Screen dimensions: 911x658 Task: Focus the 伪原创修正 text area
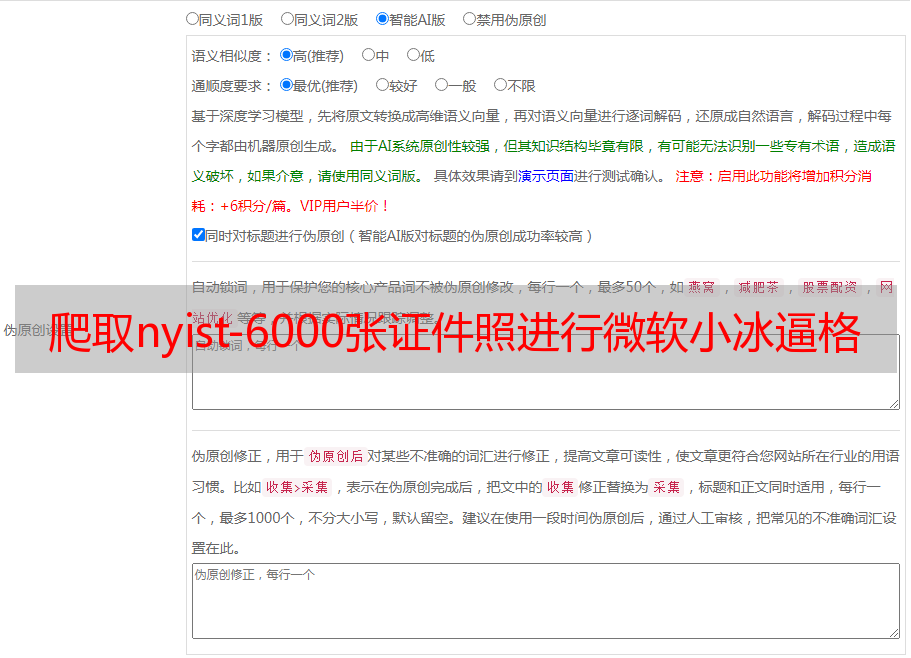545,600
